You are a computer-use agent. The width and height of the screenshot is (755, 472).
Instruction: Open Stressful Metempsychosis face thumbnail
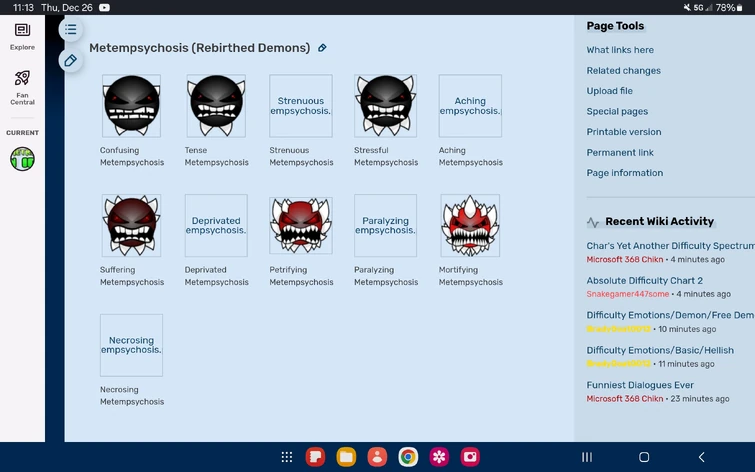tap(386, 105)
